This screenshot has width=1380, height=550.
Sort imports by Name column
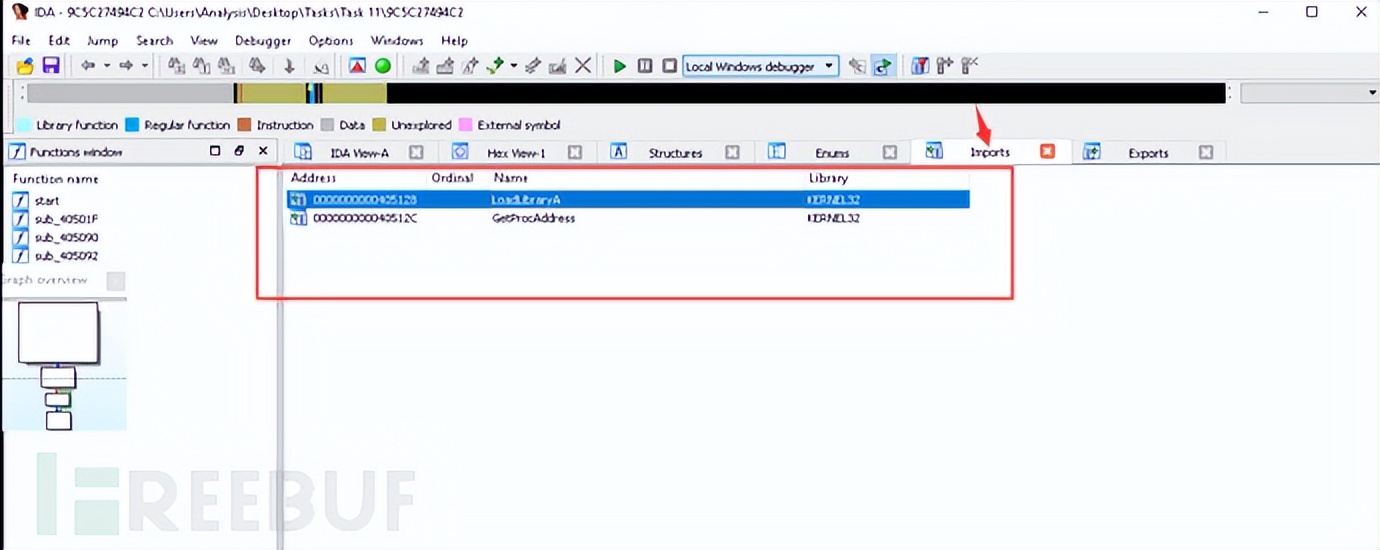point(510,178)
